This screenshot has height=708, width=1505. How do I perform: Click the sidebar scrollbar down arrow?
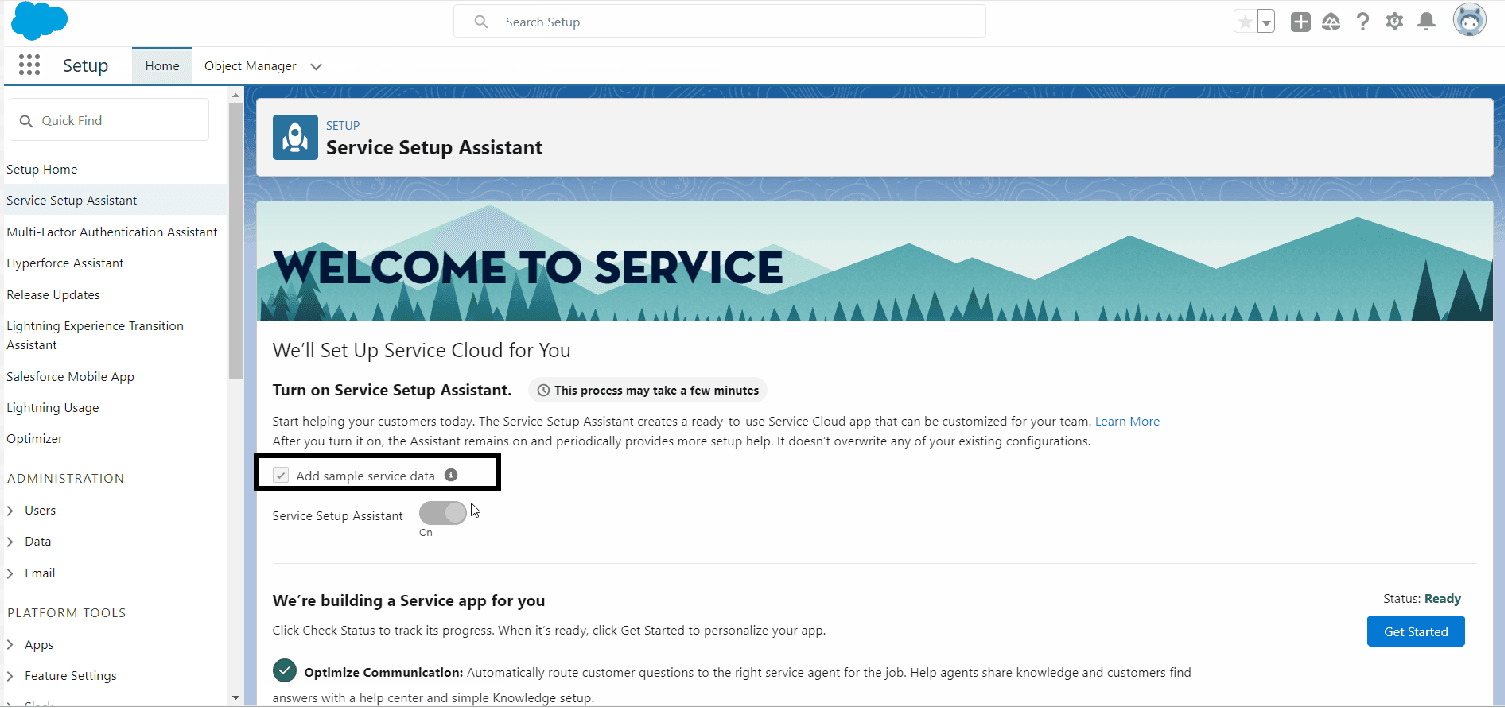[x=236, y=697]
